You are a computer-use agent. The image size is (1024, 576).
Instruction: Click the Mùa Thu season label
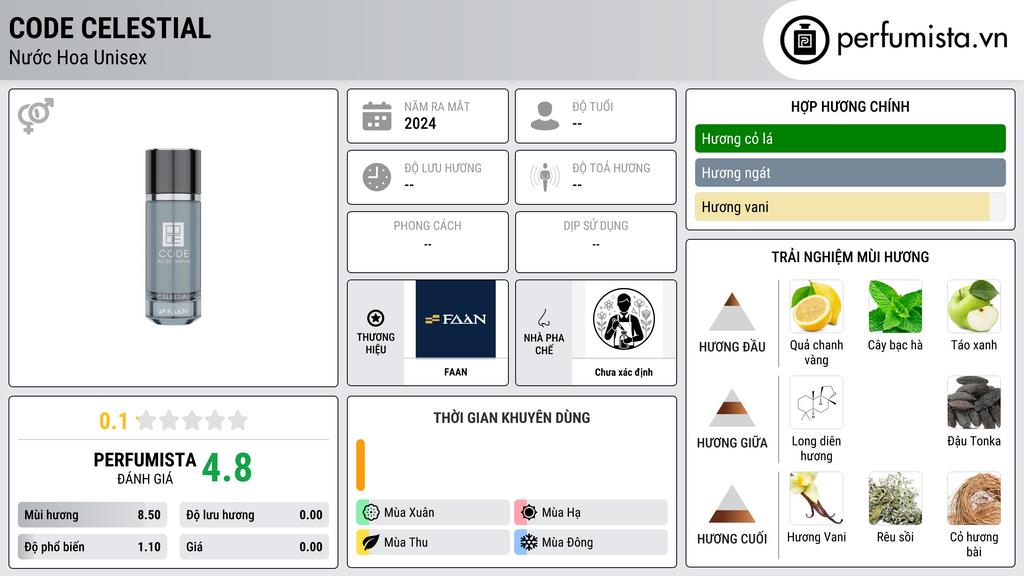(406, 543)
